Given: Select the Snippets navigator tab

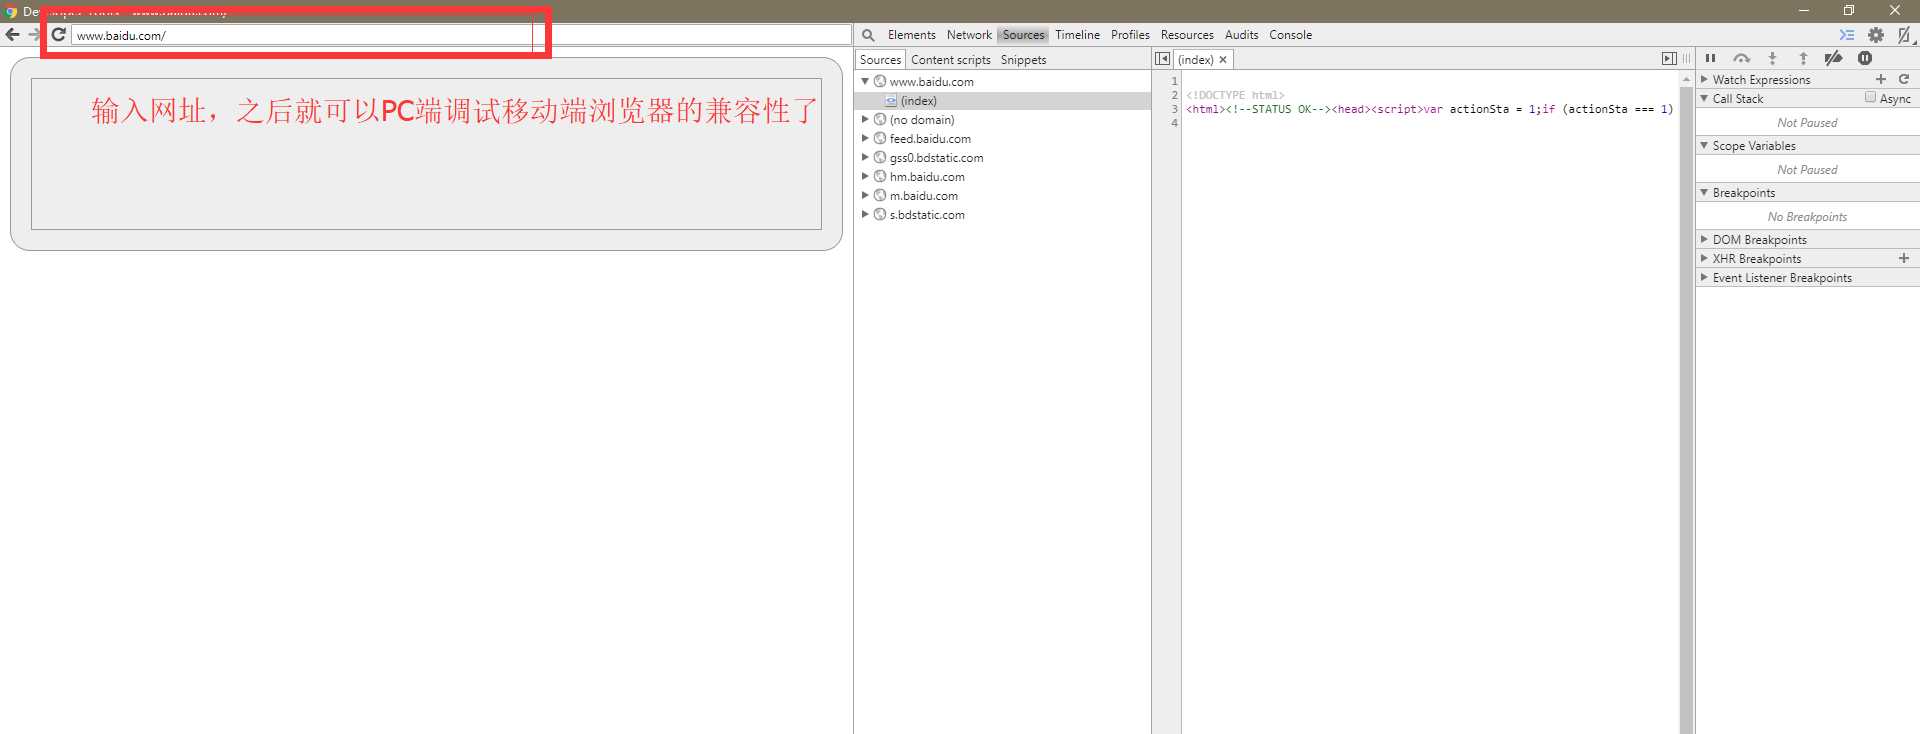Looking at the screenshot, I should point(1023,60).
